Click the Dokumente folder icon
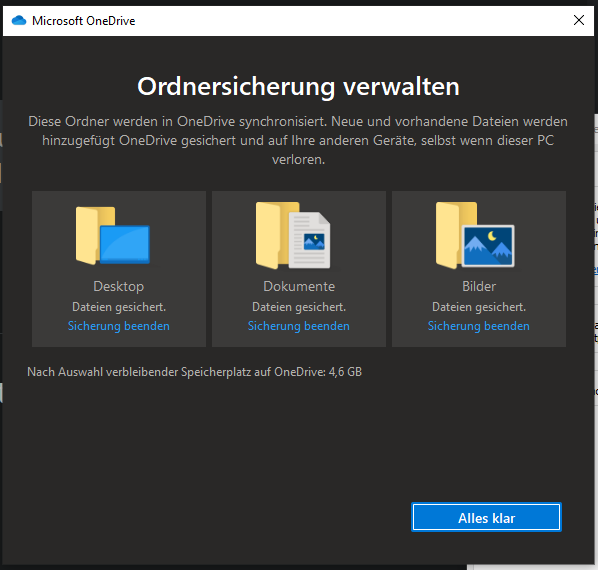598x570 pixels. coord(293,235)
